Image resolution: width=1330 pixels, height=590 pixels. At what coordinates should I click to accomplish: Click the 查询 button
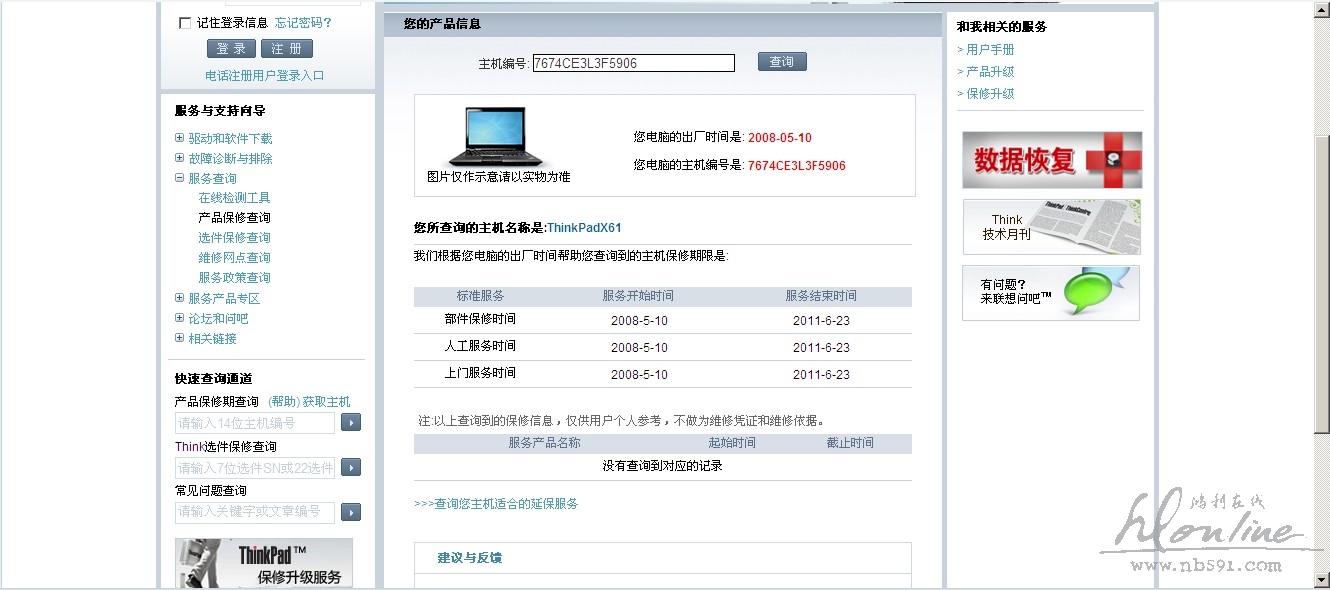(x=782, y=62)
